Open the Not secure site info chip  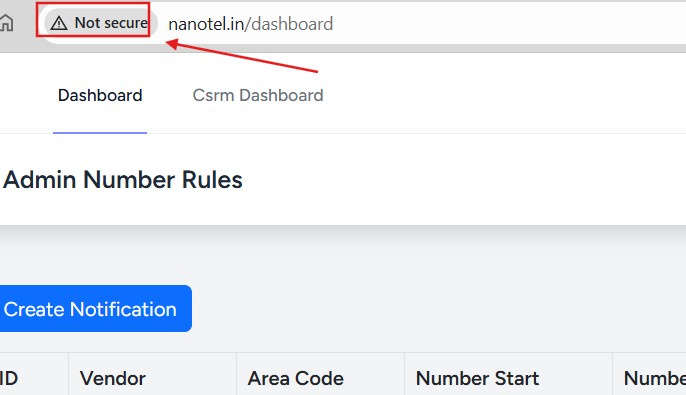click(x=98, y=23)
